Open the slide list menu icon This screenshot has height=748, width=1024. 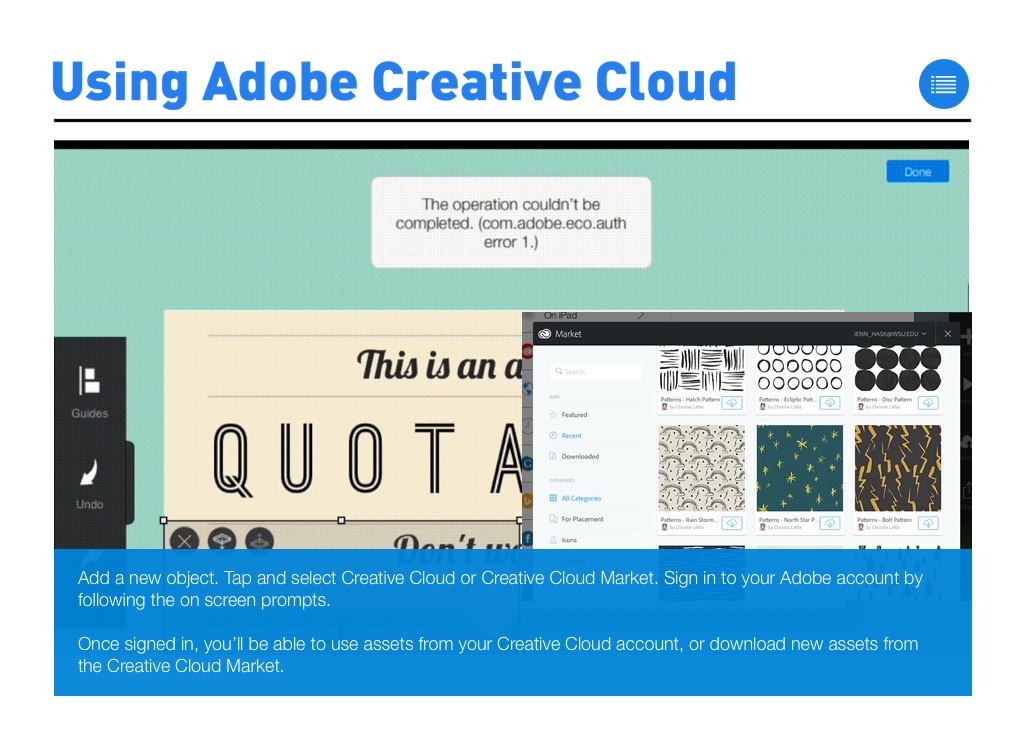pos(943,85)
